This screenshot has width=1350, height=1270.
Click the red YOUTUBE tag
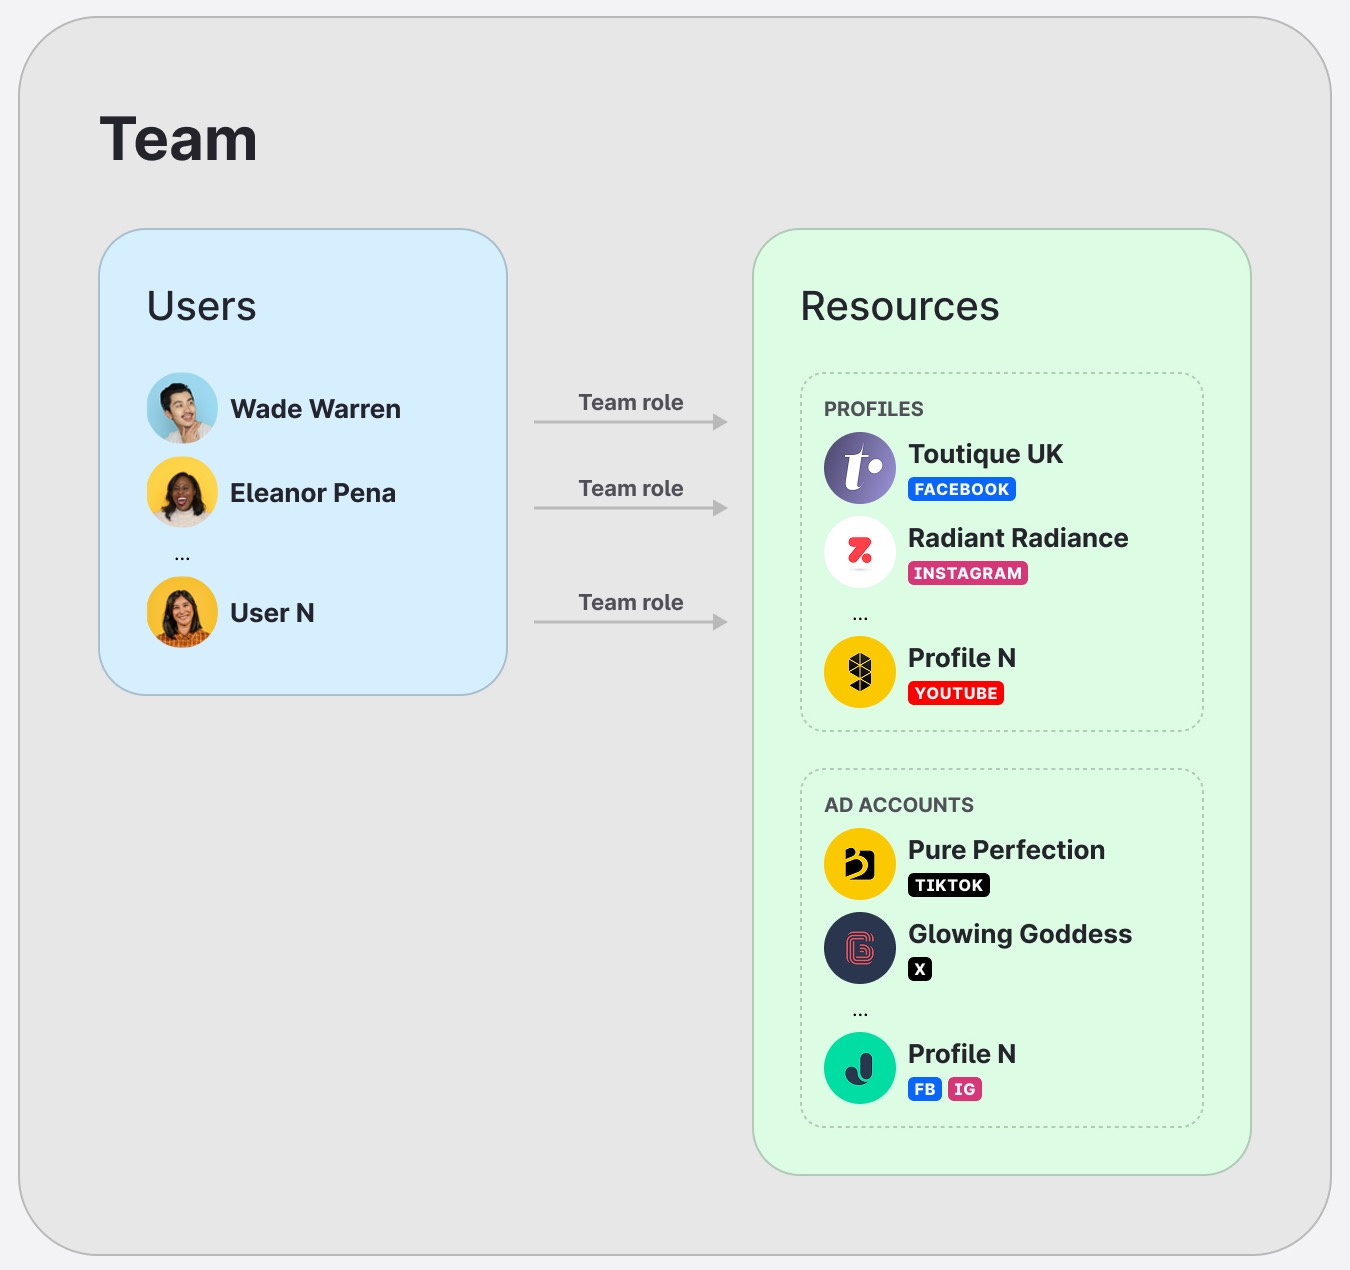pos(955,693)
